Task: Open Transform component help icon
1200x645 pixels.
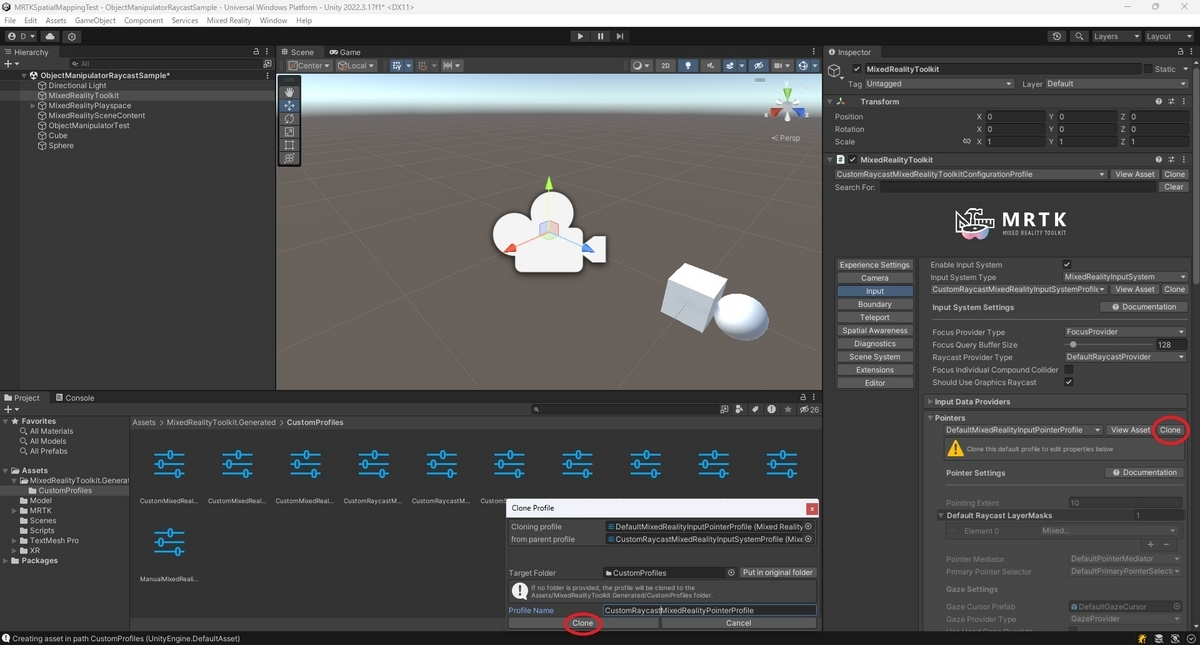Action: (1159, 101)
